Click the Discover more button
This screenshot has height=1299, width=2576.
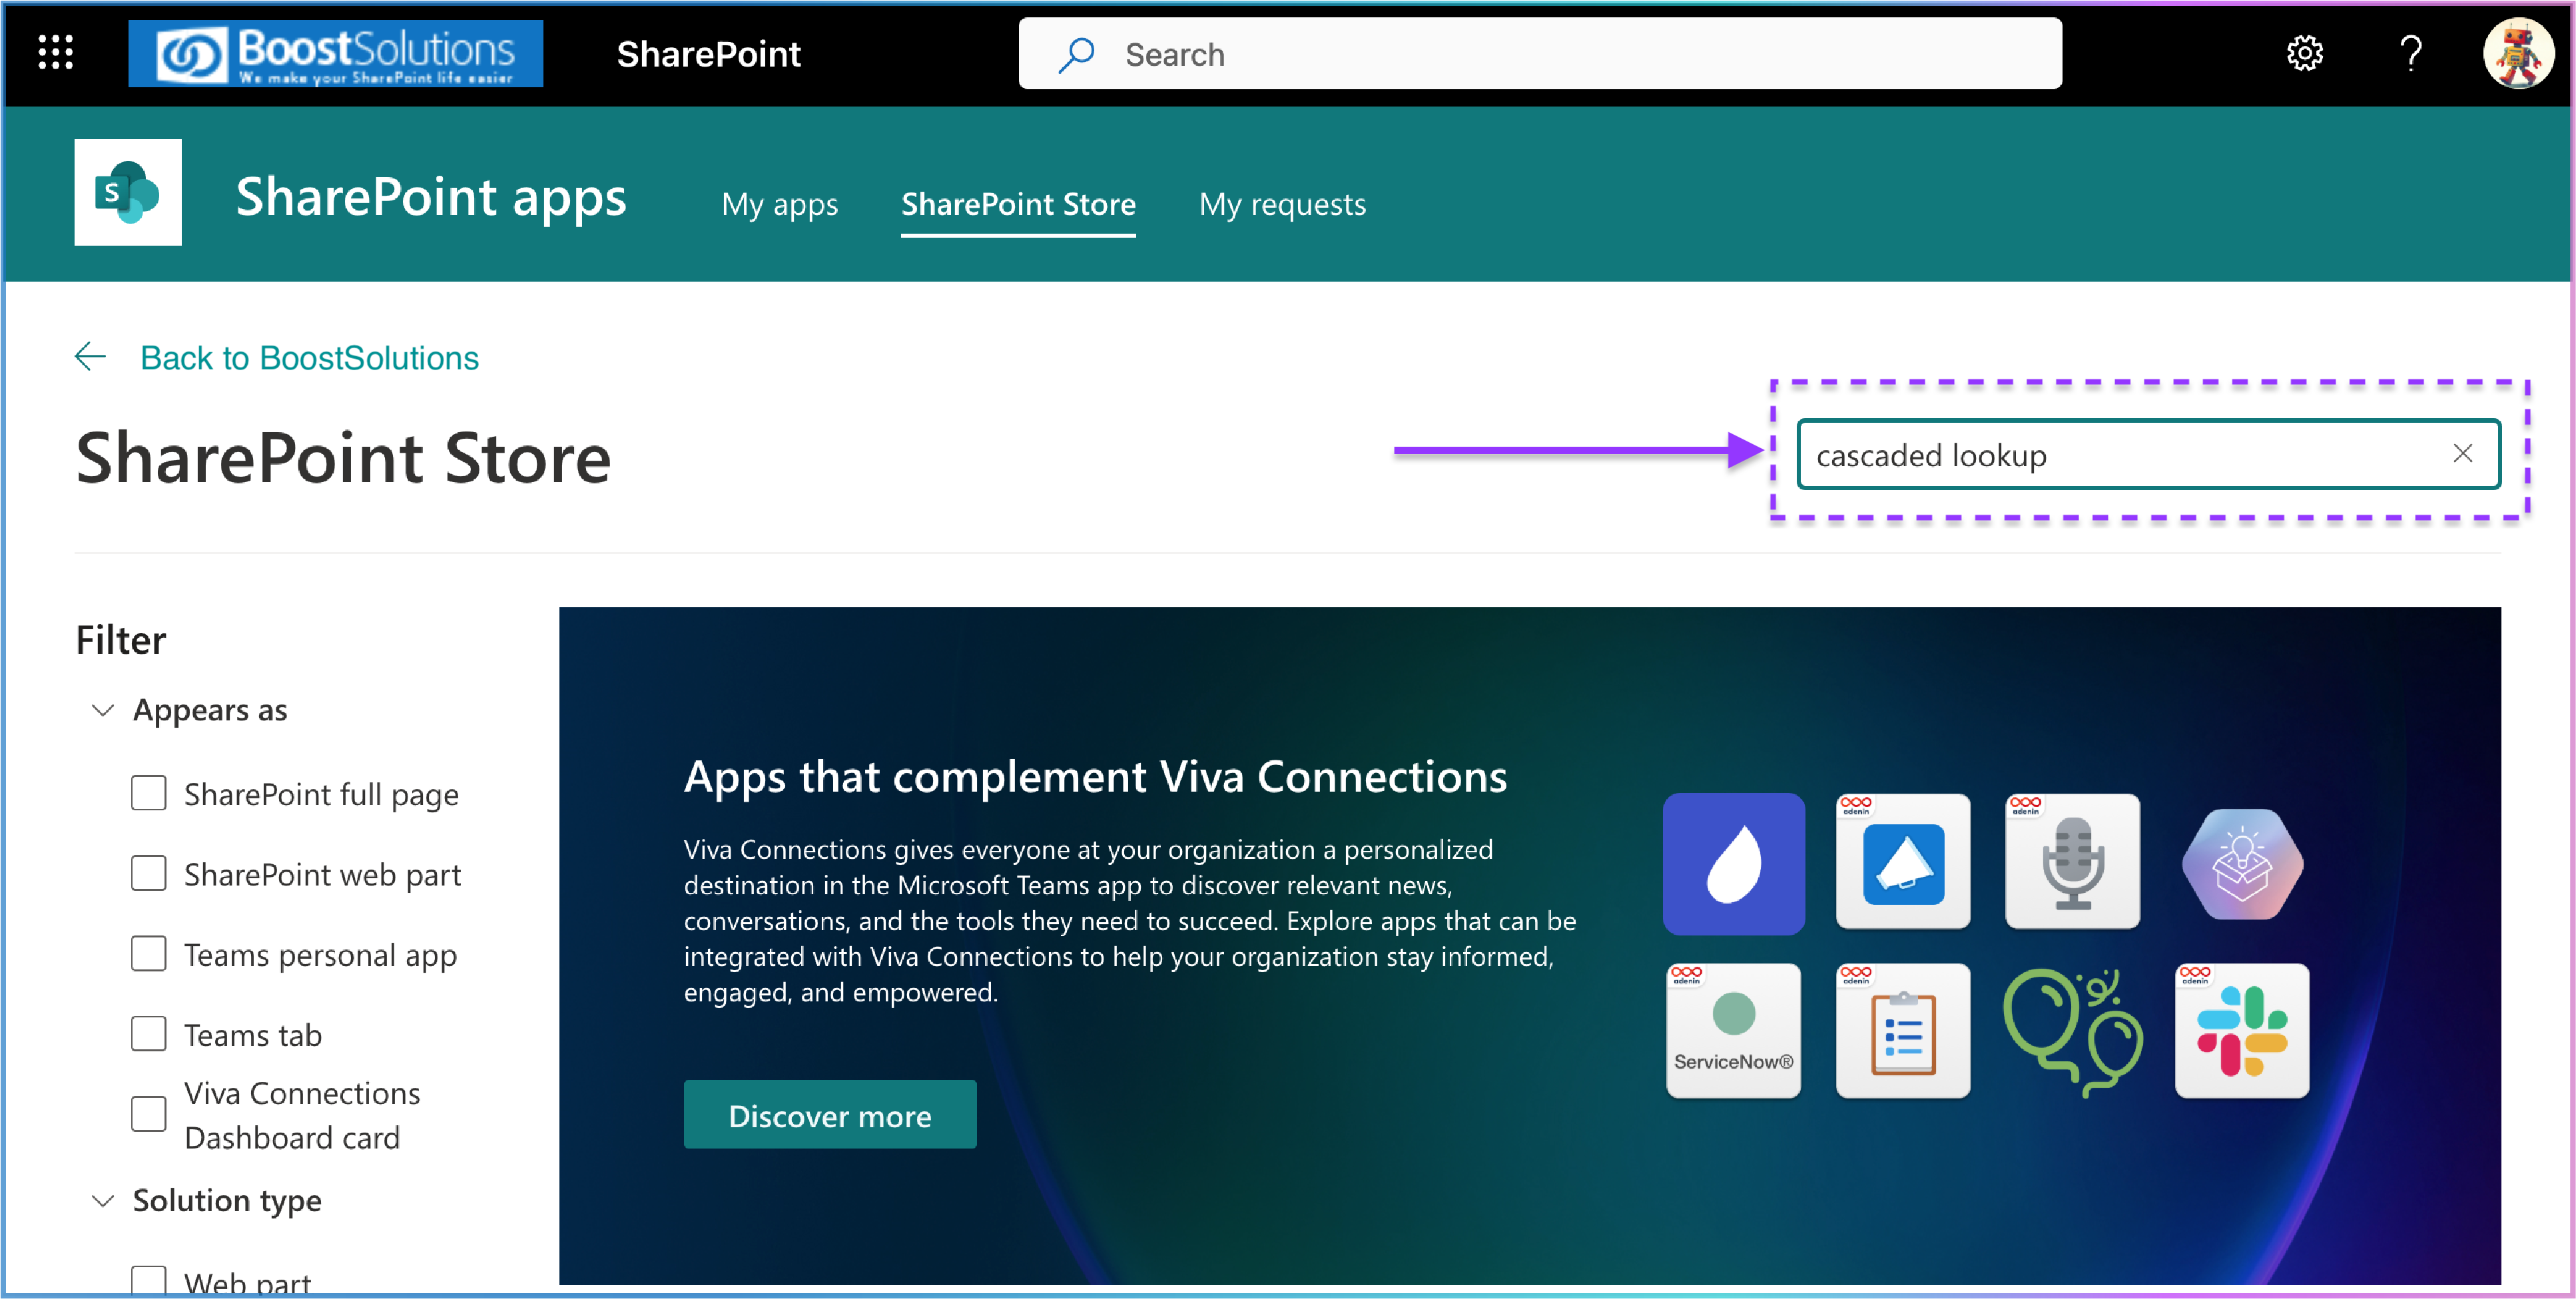830,1115
